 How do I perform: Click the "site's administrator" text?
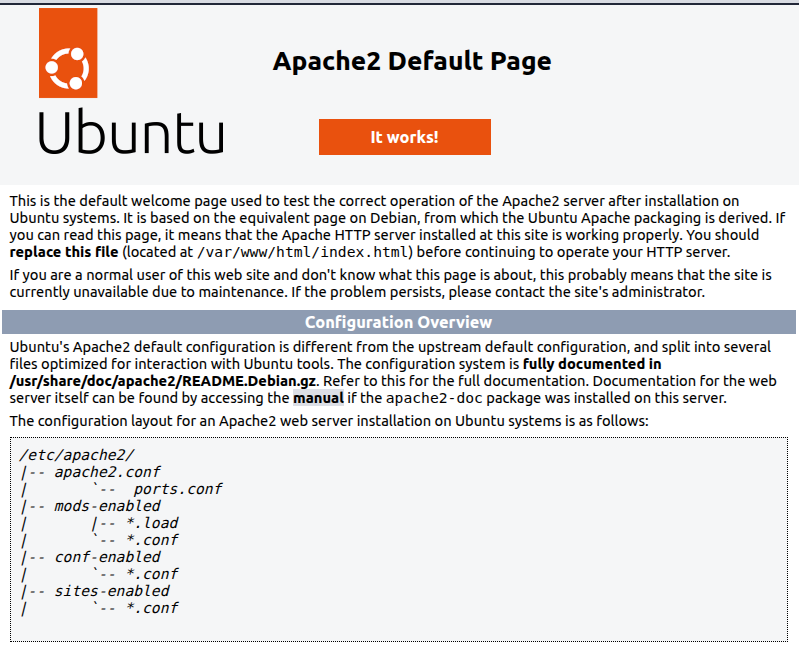click(648, 292)
